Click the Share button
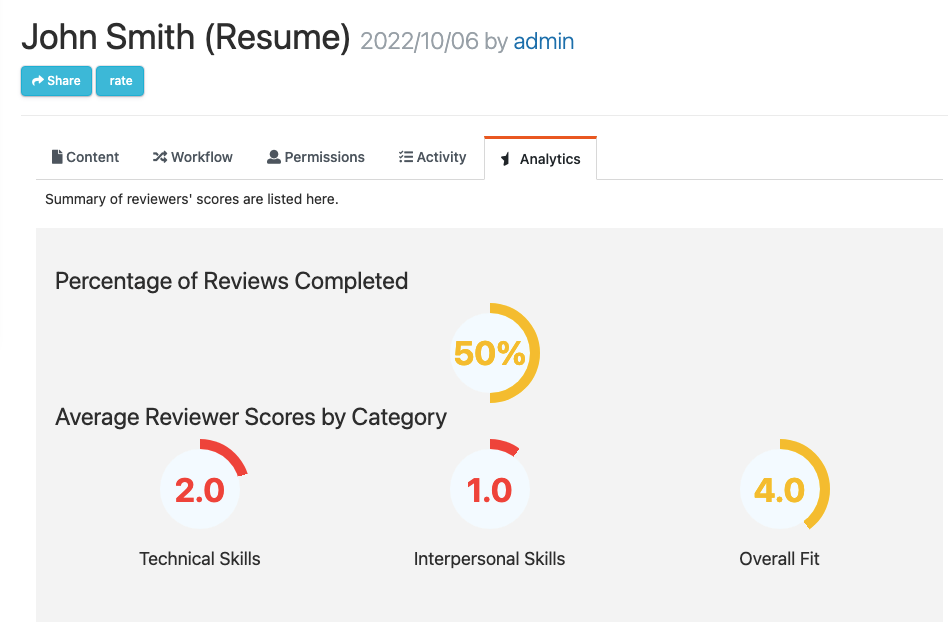Image resolution: width=948 pixels, height=622 pixels. click(55, 81)
